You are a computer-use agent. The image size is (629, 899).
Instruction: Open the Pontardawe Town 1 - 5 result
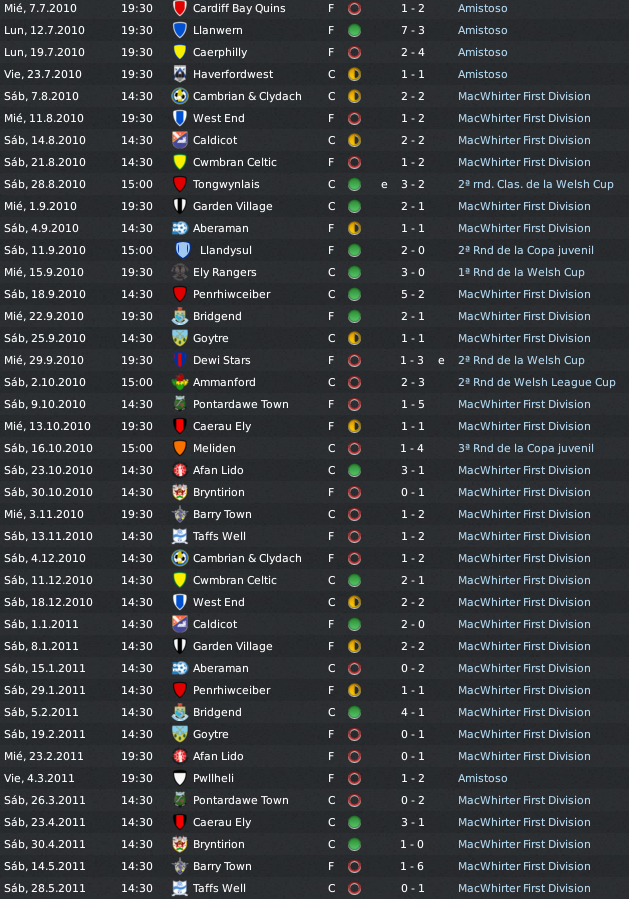(x=413, y=404)
